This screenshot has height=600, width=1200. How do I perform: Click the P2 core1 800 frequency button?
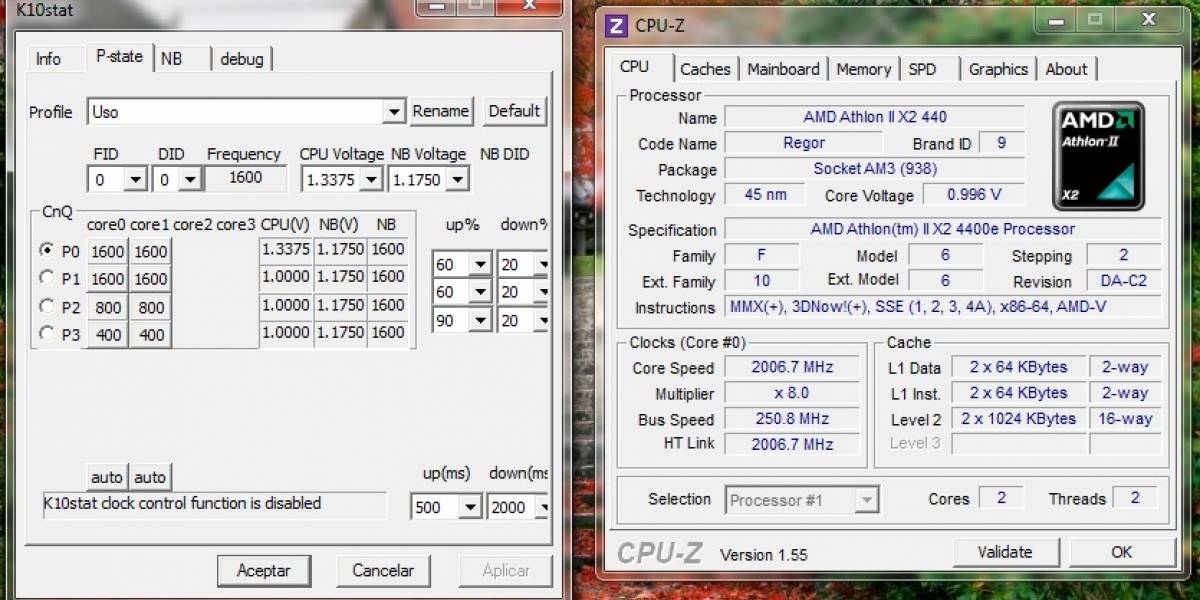pyautogui.click(x=151, y=308)
